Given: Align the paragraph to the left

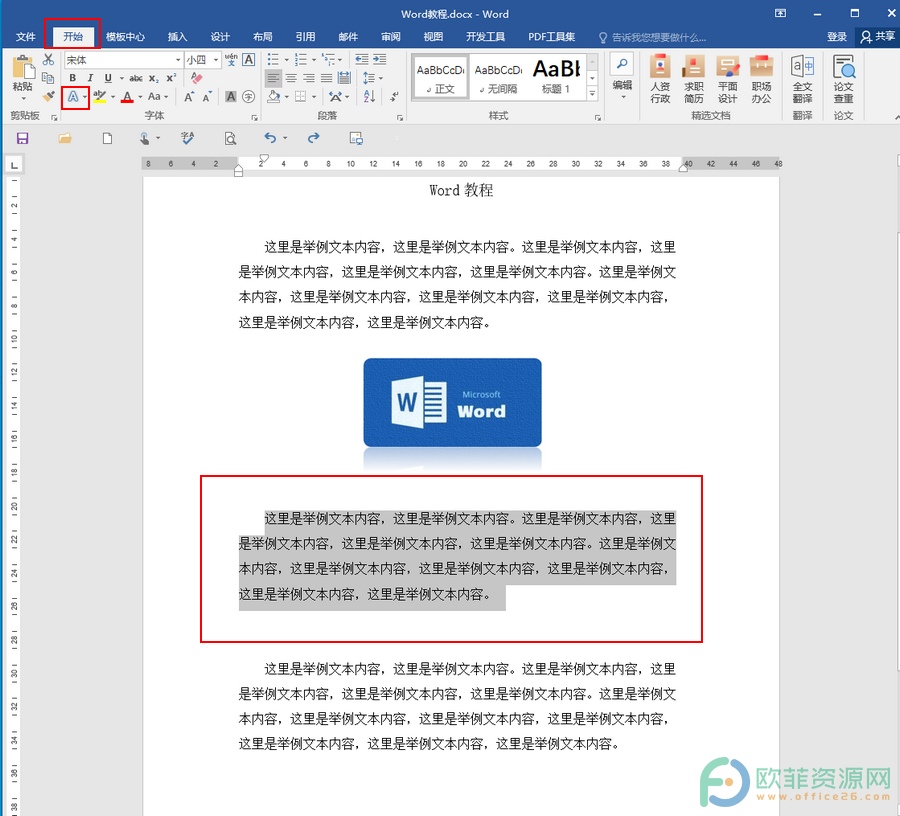Looking at the screenshot, I should click(x=273, y=78).
